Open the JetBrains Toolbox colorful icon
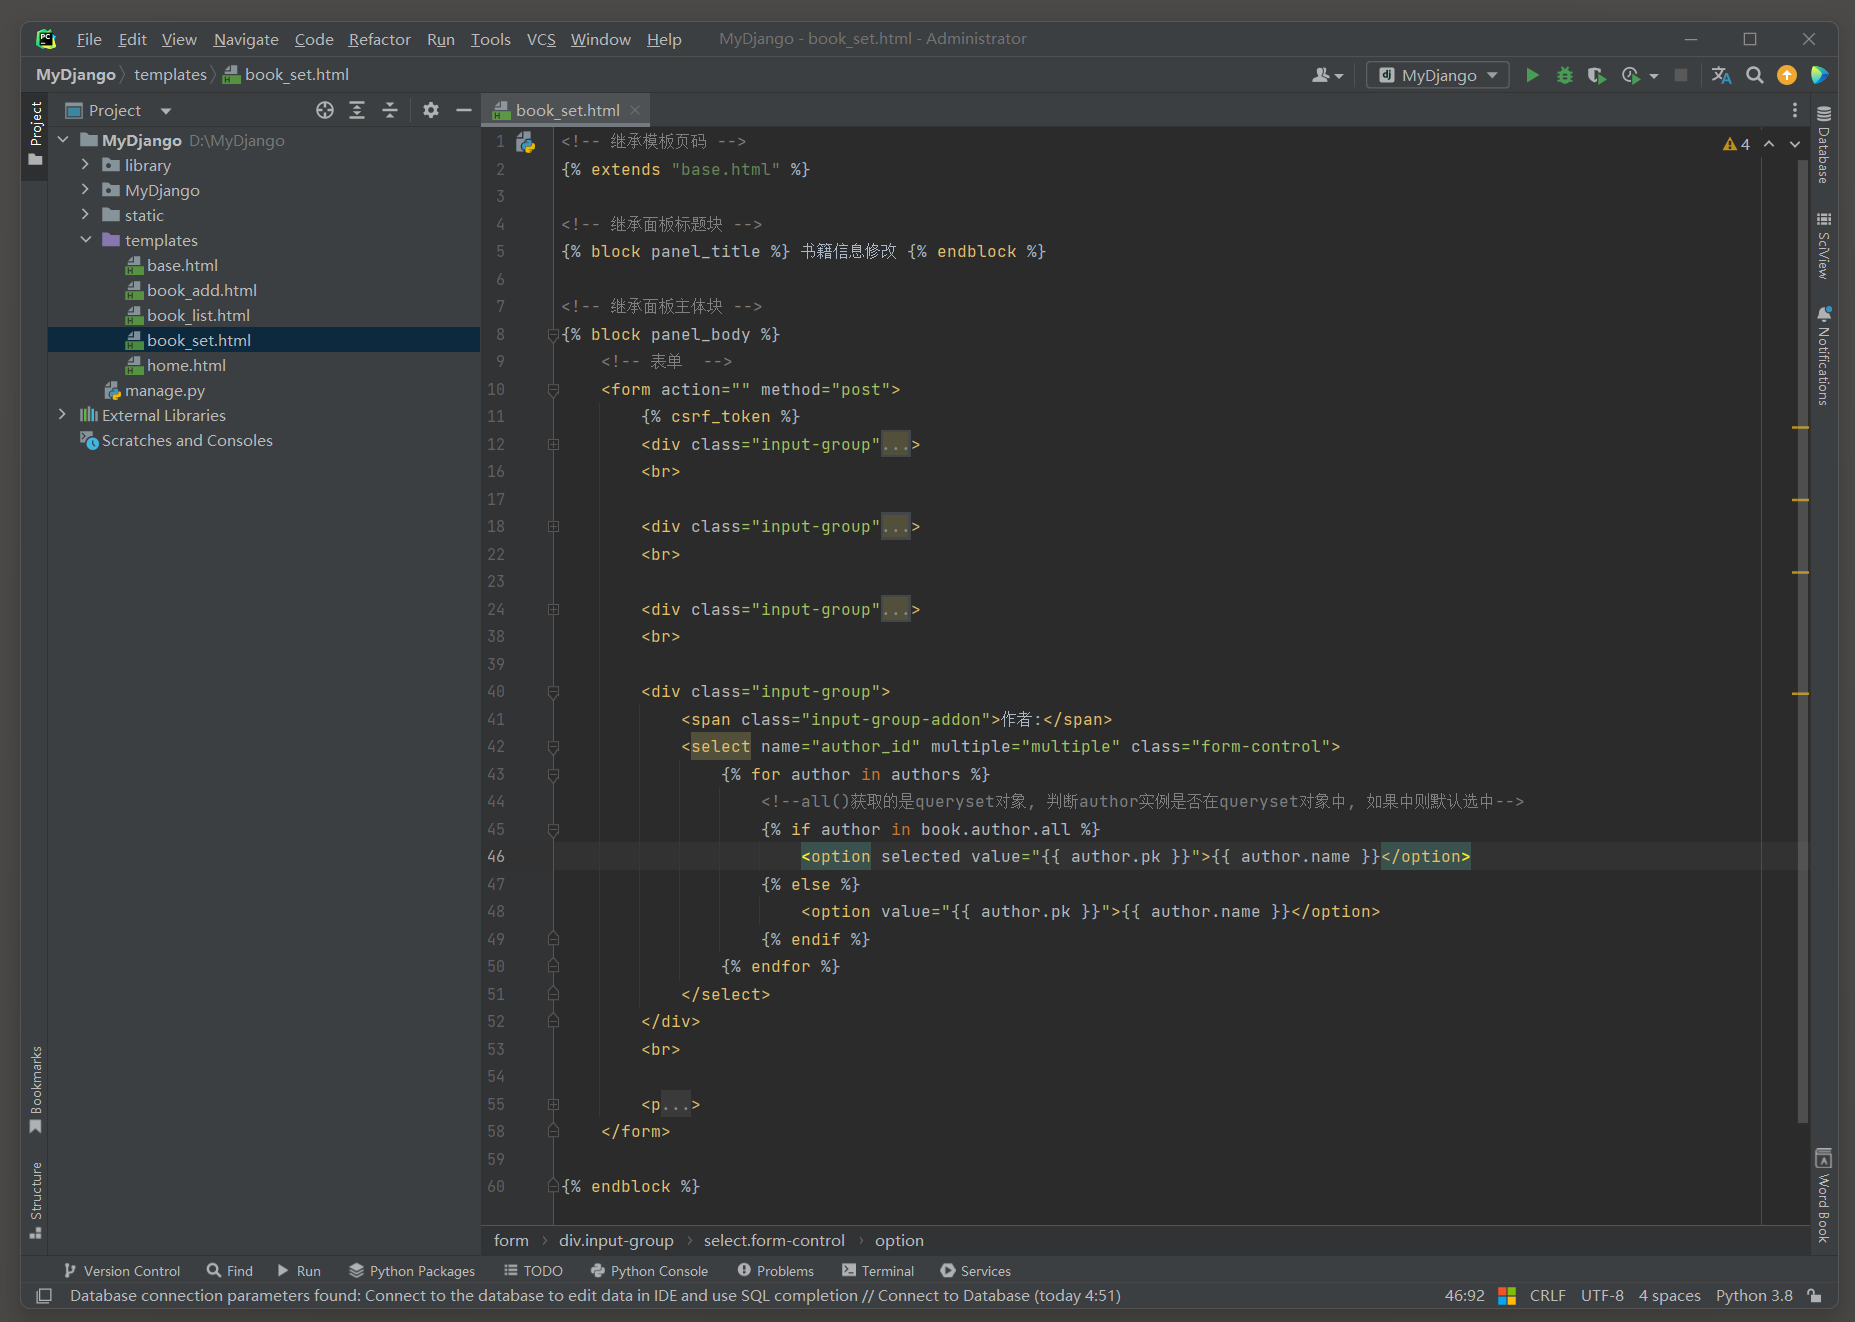Image resolution: width=1855 pixels, height=1322 pixels. click(x=1819, y=75)
